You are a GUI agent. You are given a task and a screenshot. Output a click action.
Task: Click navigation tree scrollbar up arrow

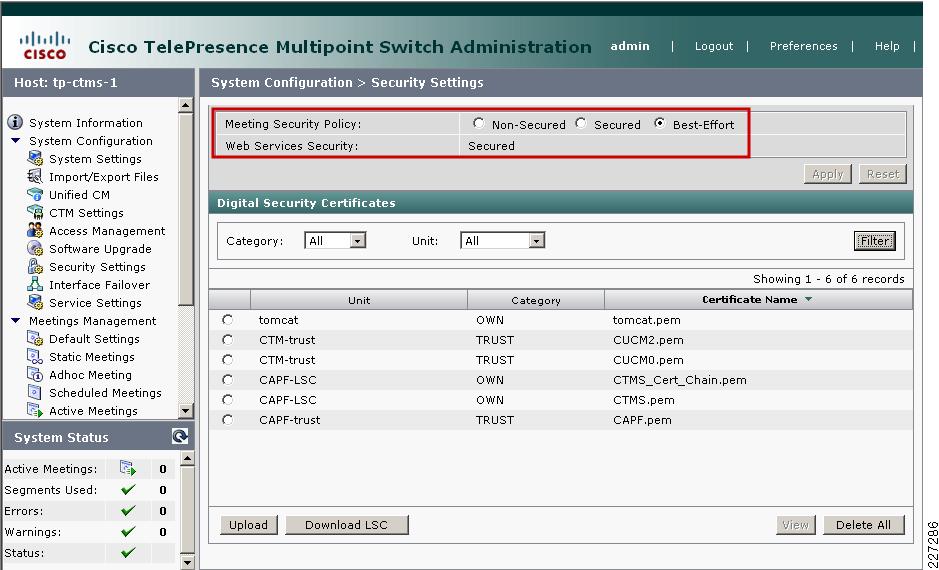[186, 105]
